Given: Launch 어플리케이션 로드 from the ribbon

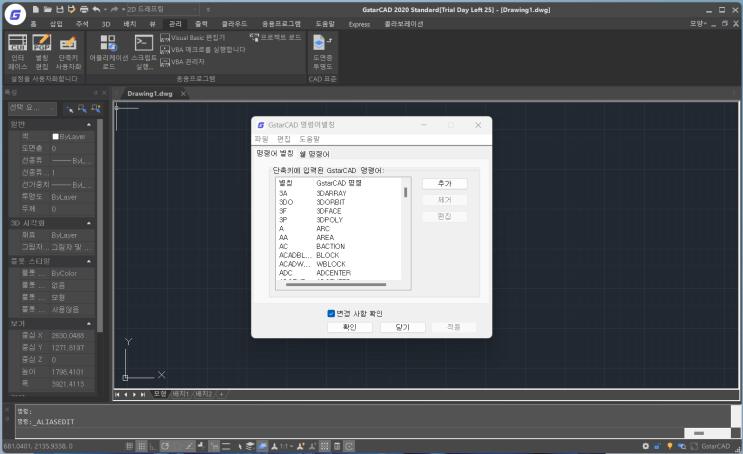Looking at the screenshot, I should (109, 52).
